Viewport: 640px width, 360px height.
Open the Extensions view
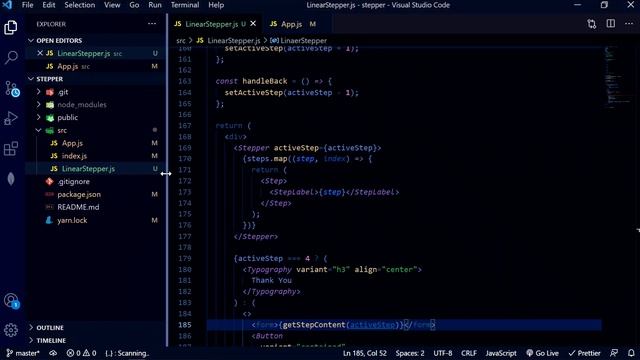[x=11, y=149]
